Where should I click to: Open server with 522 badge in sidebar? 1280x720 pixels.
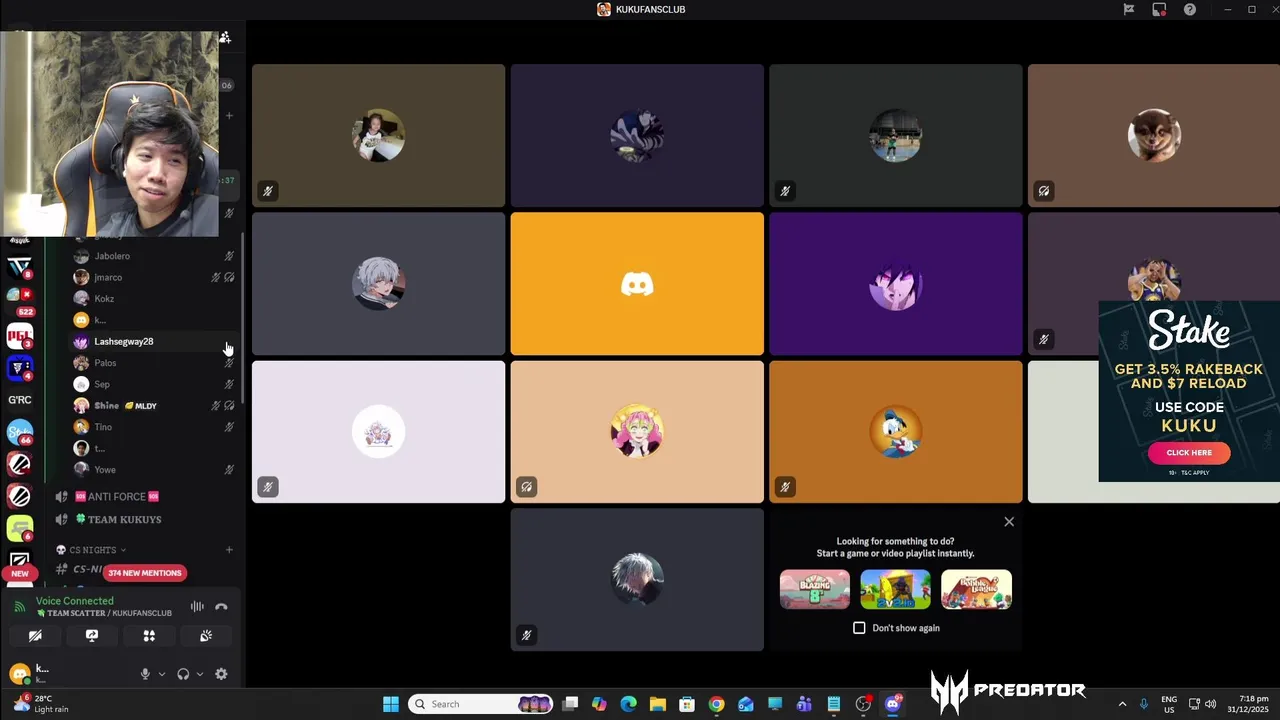point(19,300)
